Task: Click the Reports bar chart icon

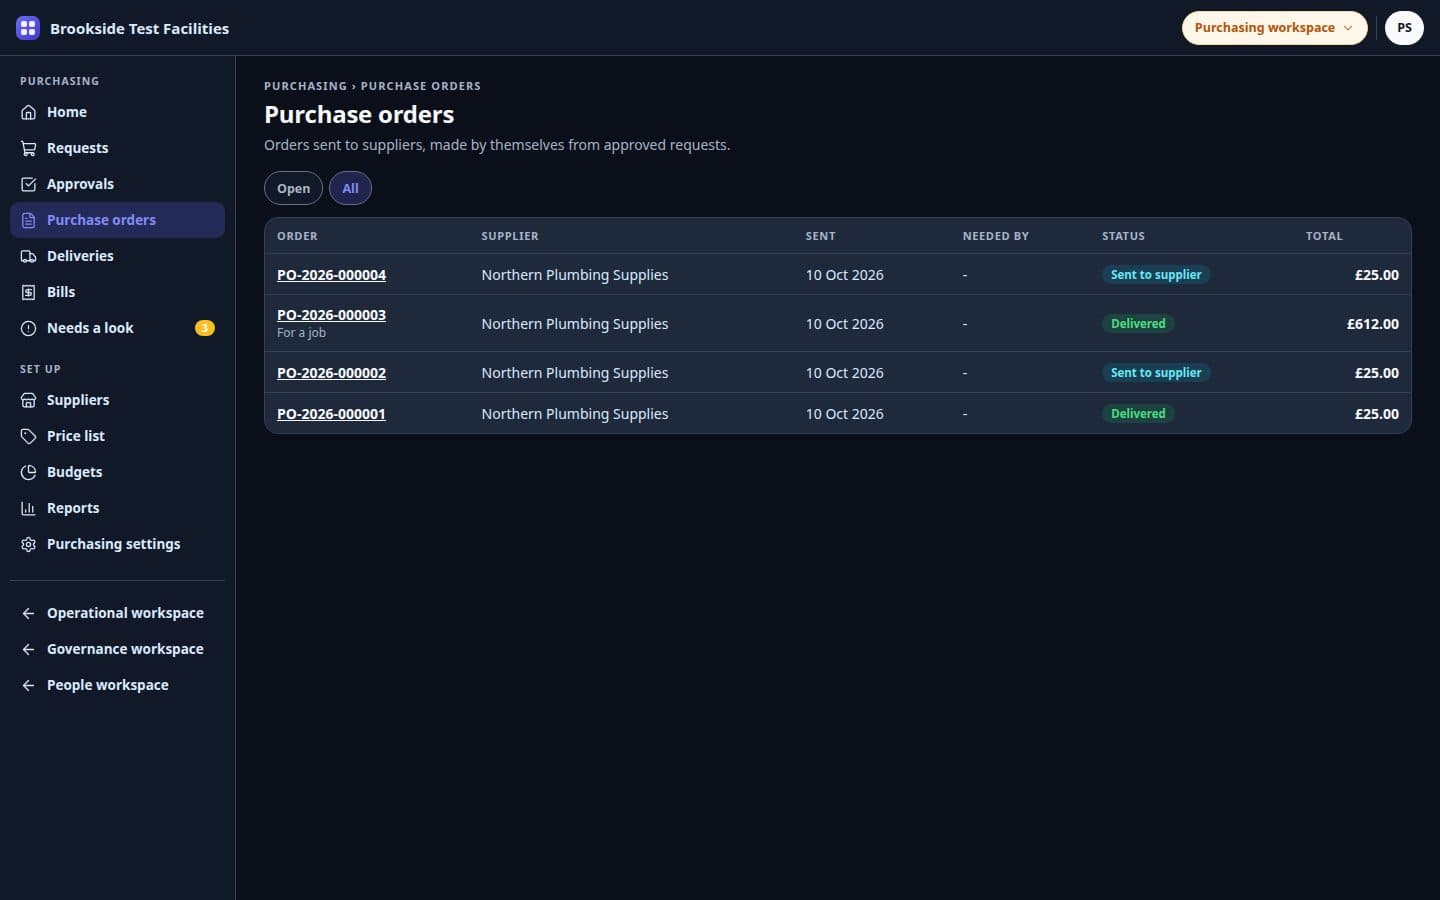Action: [29, 508]
